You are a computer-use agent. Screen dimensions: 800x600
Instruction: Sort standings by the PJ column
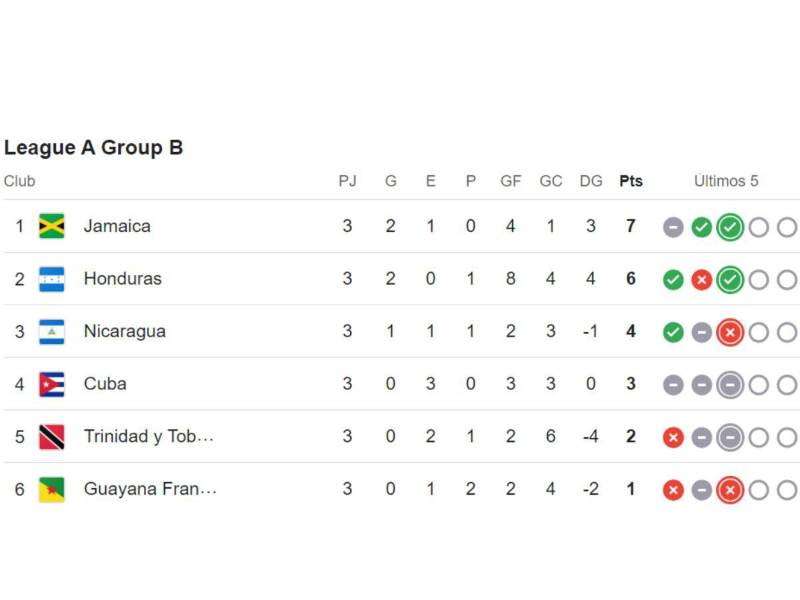347,181
